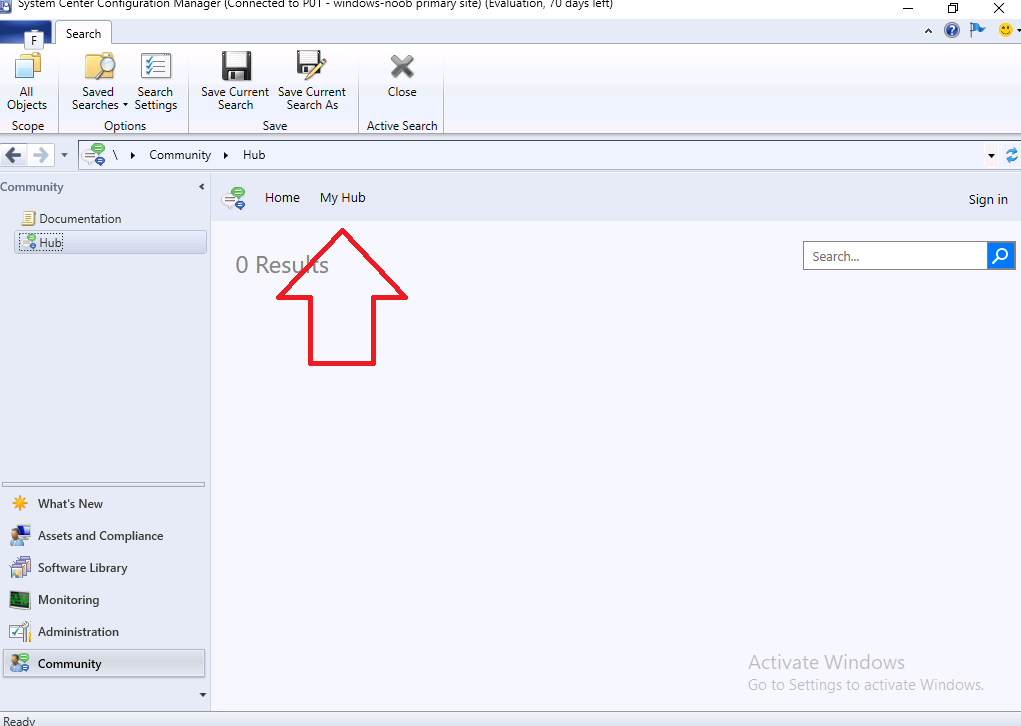Open Assets and Compliance workspace
Image resolution: width=1021 pixels, height=726 pixels.
104,535
